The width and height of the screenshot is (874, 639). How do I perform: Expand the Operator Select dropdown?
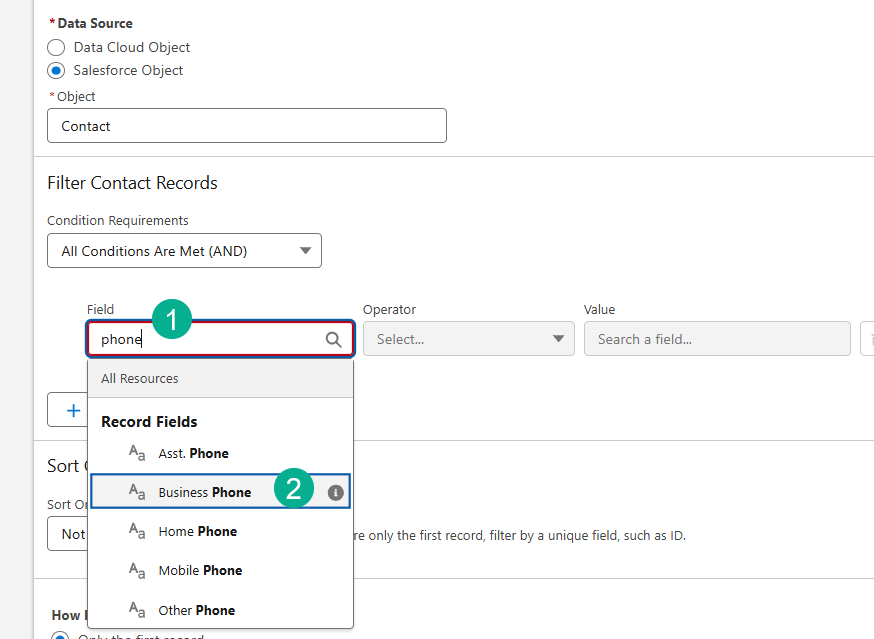tap(468, 339)
